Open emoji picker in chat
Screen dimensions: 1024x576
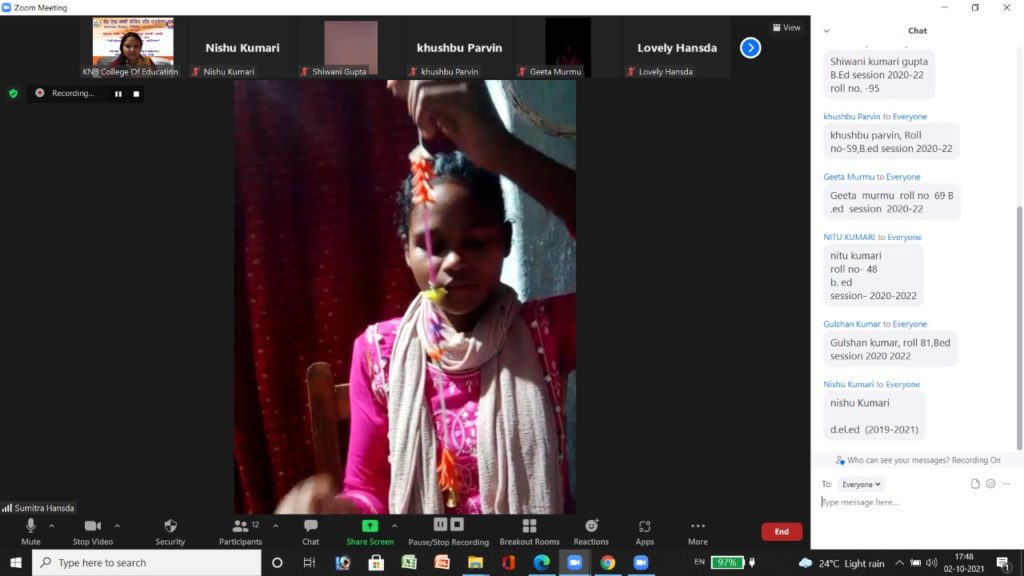pyautogui.click(x=991, y=484)
